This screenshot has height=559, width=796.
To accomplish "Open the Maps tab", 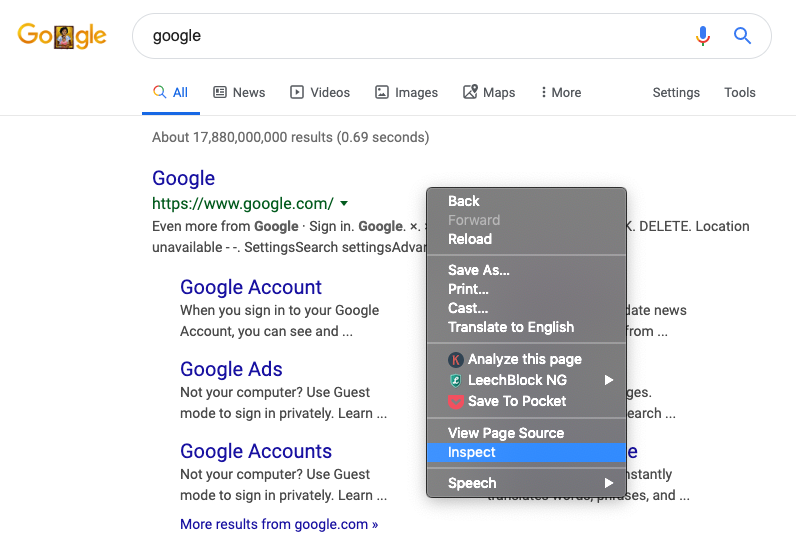I will (489, 92).
